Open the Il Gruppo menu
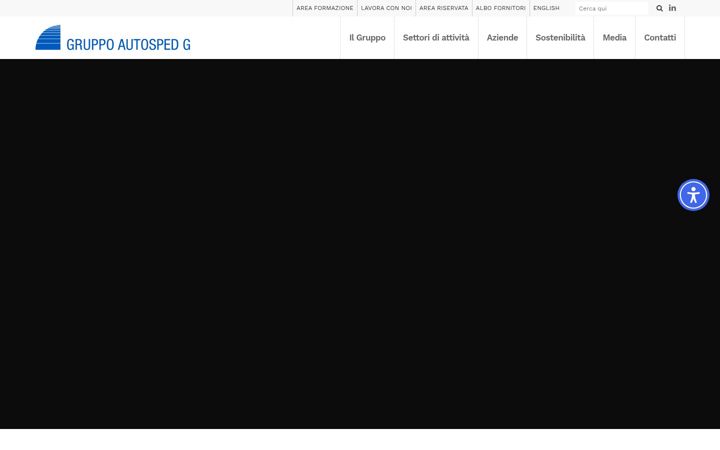The image size is (720, 450). click(x=367, y=38)
